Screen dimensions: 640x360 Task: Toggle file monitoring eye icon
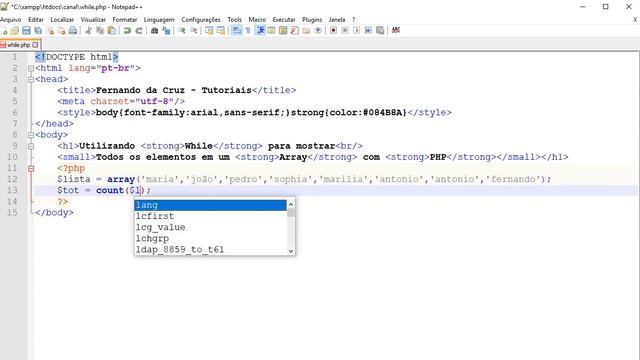tap(318, 31)
